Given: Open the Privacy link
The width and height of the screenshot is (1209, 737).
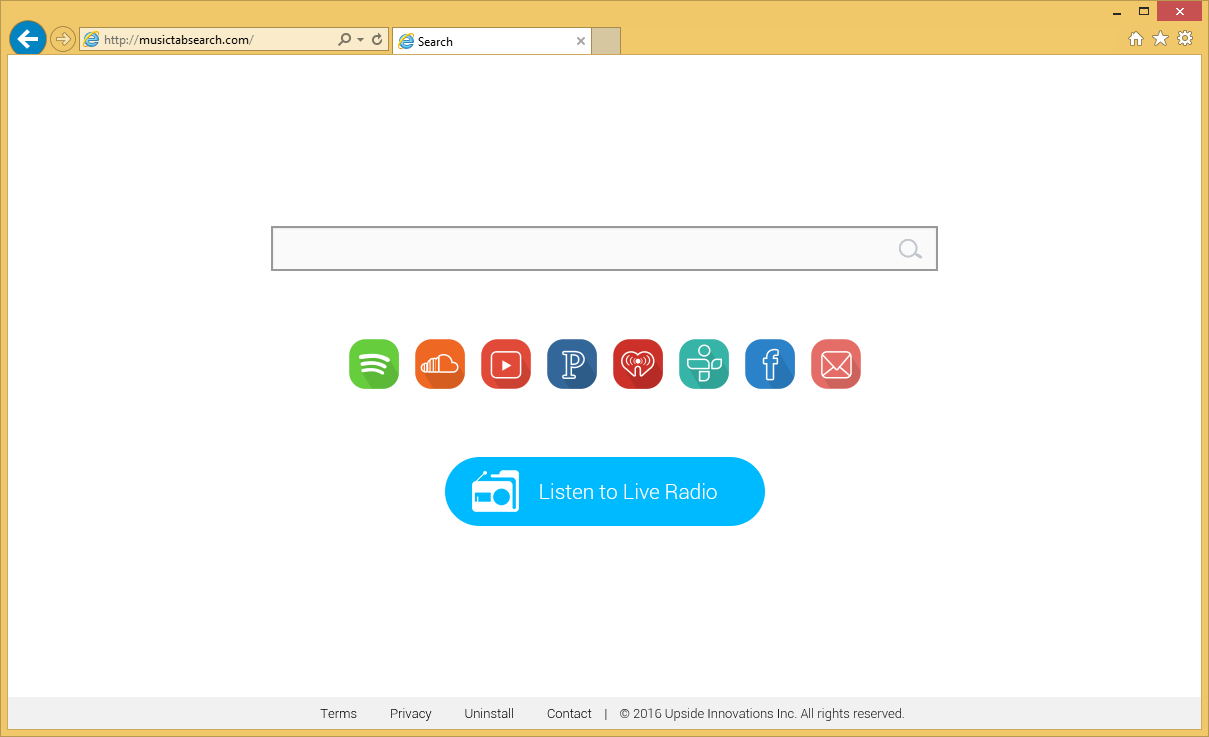Looking at the screenshot, I should (x=411, y=713).
